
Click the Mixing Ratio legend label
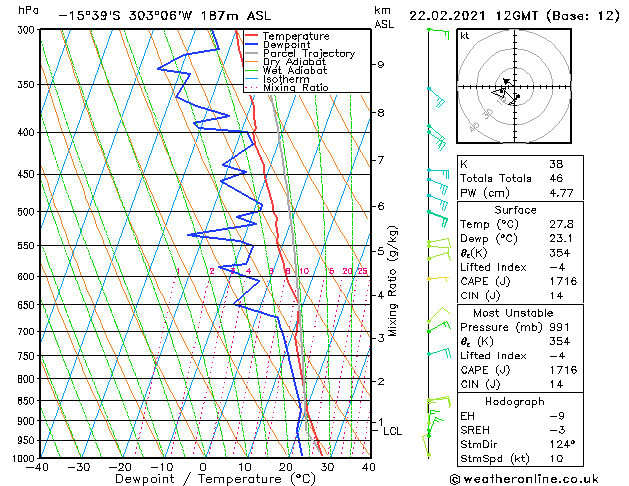click(296, 87)
